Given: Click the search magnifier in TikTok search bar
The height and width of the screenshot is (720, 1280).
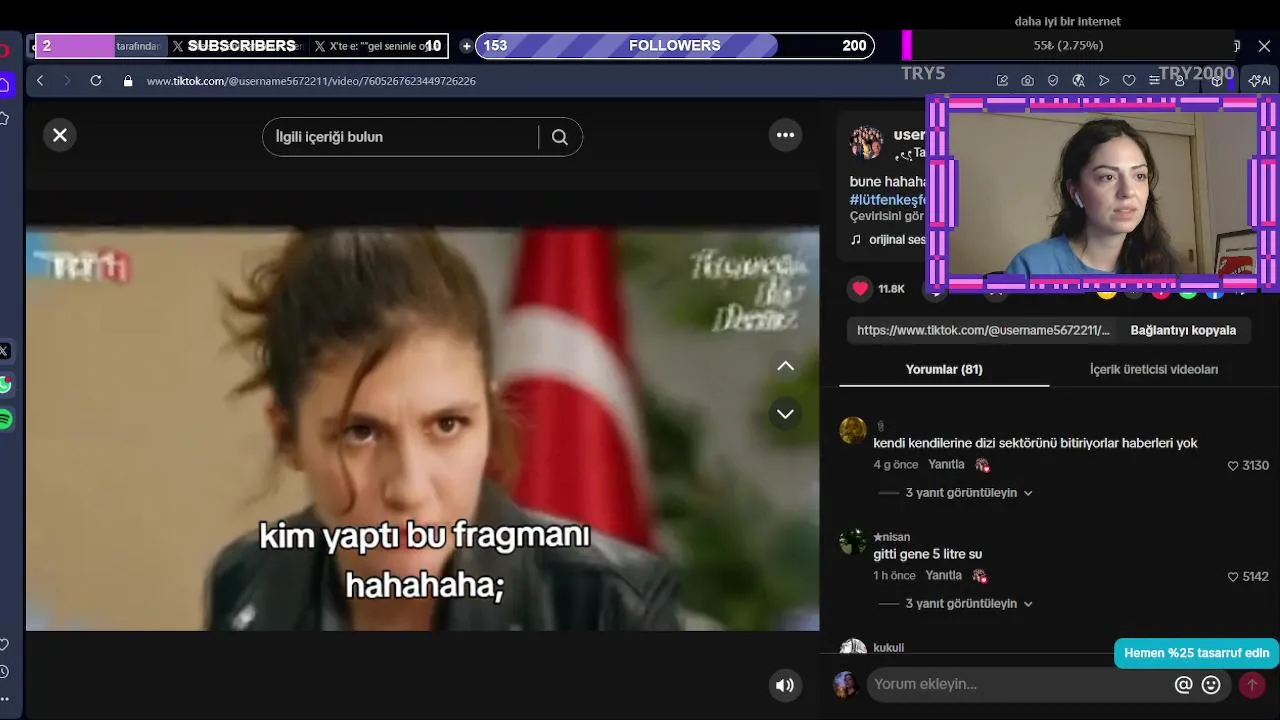Looking at the screenshot, I should (x=560, y=137).
